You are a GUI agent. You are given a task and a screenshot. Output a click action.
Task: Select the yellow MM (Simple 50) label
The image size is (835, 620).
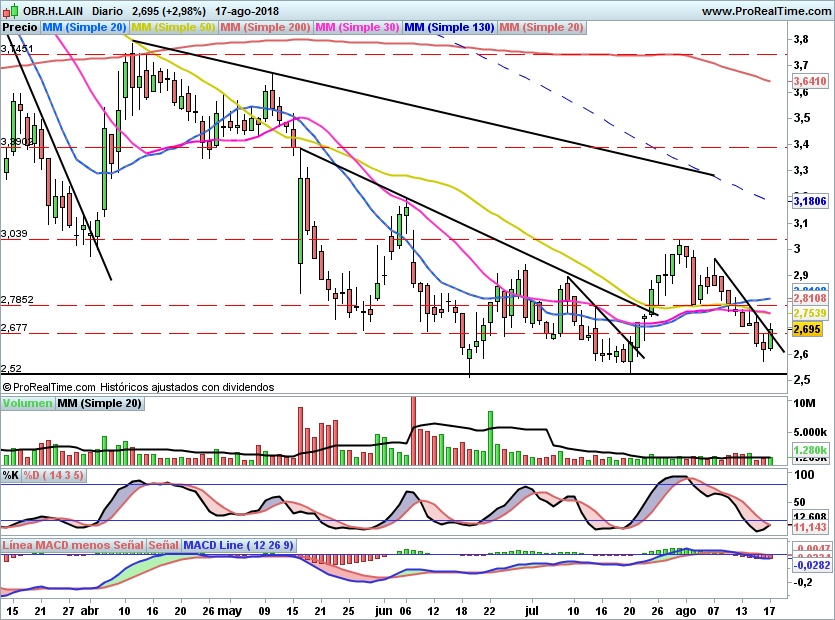(173, 27)
